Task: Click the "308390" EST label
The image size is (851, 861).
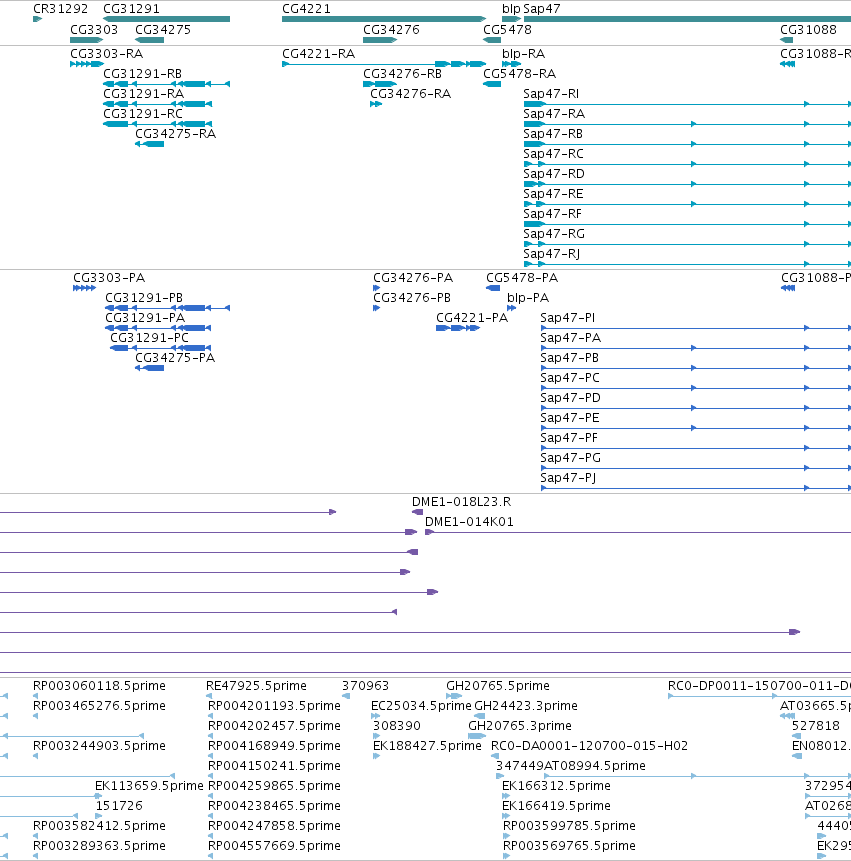Action: point(396,726)
